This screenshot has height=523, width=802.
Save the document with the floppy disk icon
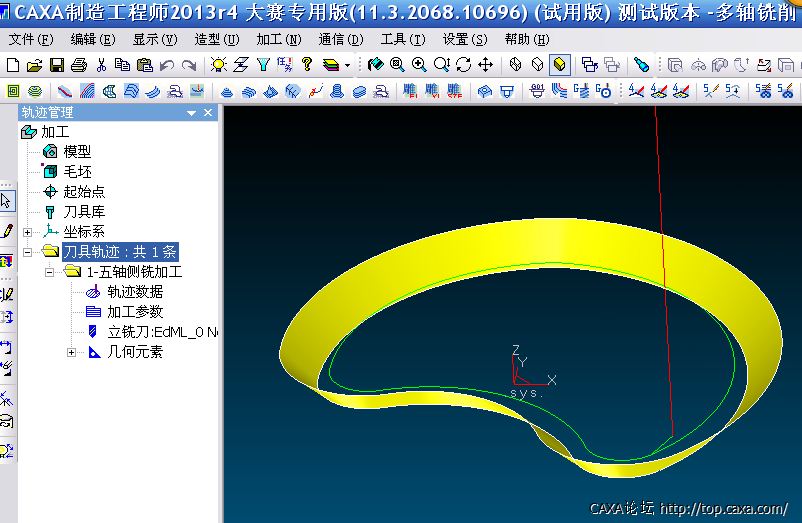click(57, 65)
